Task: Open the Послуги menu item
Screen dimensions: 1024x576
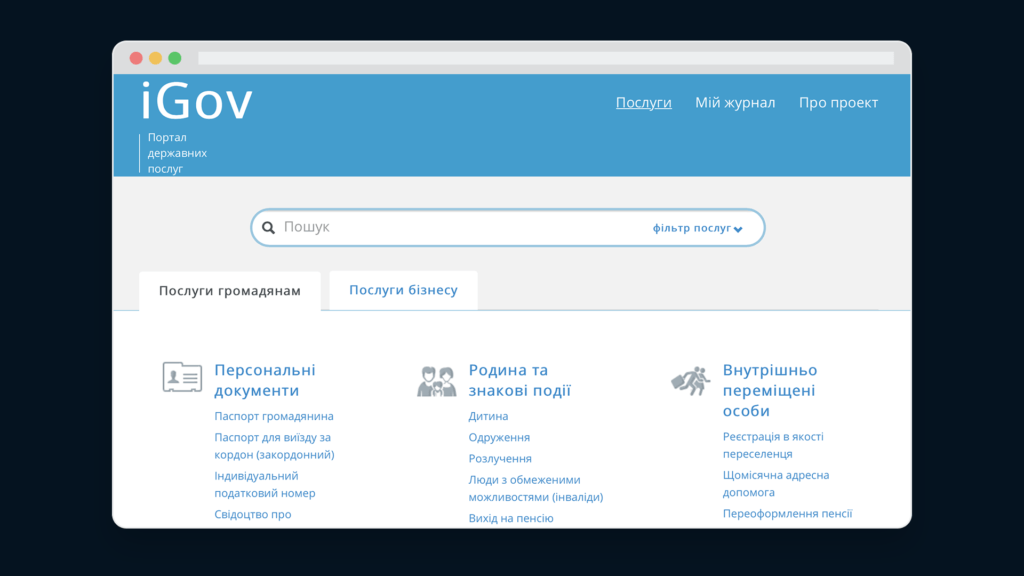Action: click(x=643, y=103)
